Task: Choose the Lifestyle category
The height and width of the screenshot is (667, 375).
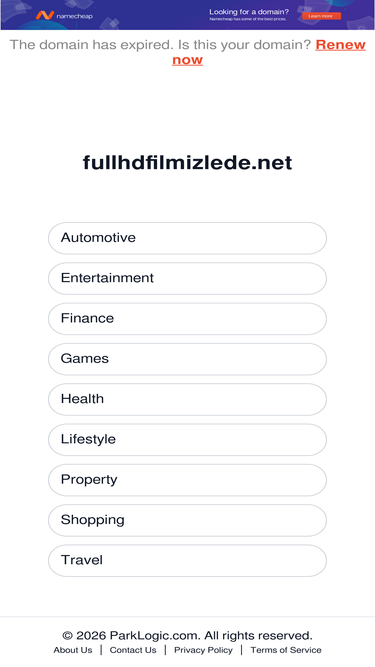Action: pyautogui.click(x=188, y=439)
